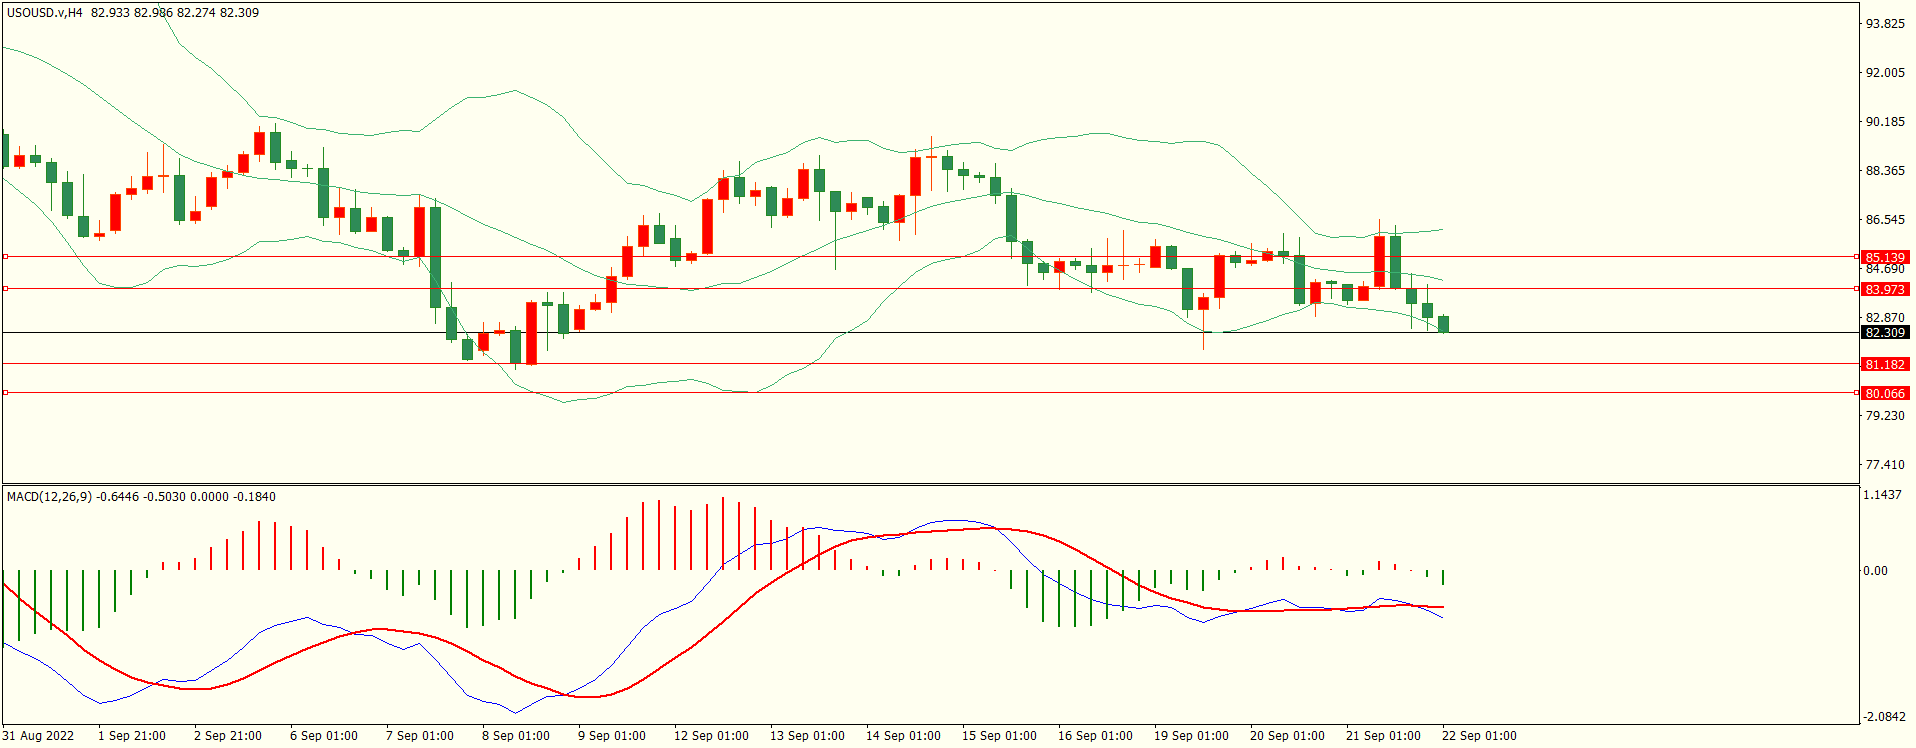The width and height of the screenshot is (1916, 748).
Task: Click the MACD(12,26,9) indicator label
Action: point(50,496)
